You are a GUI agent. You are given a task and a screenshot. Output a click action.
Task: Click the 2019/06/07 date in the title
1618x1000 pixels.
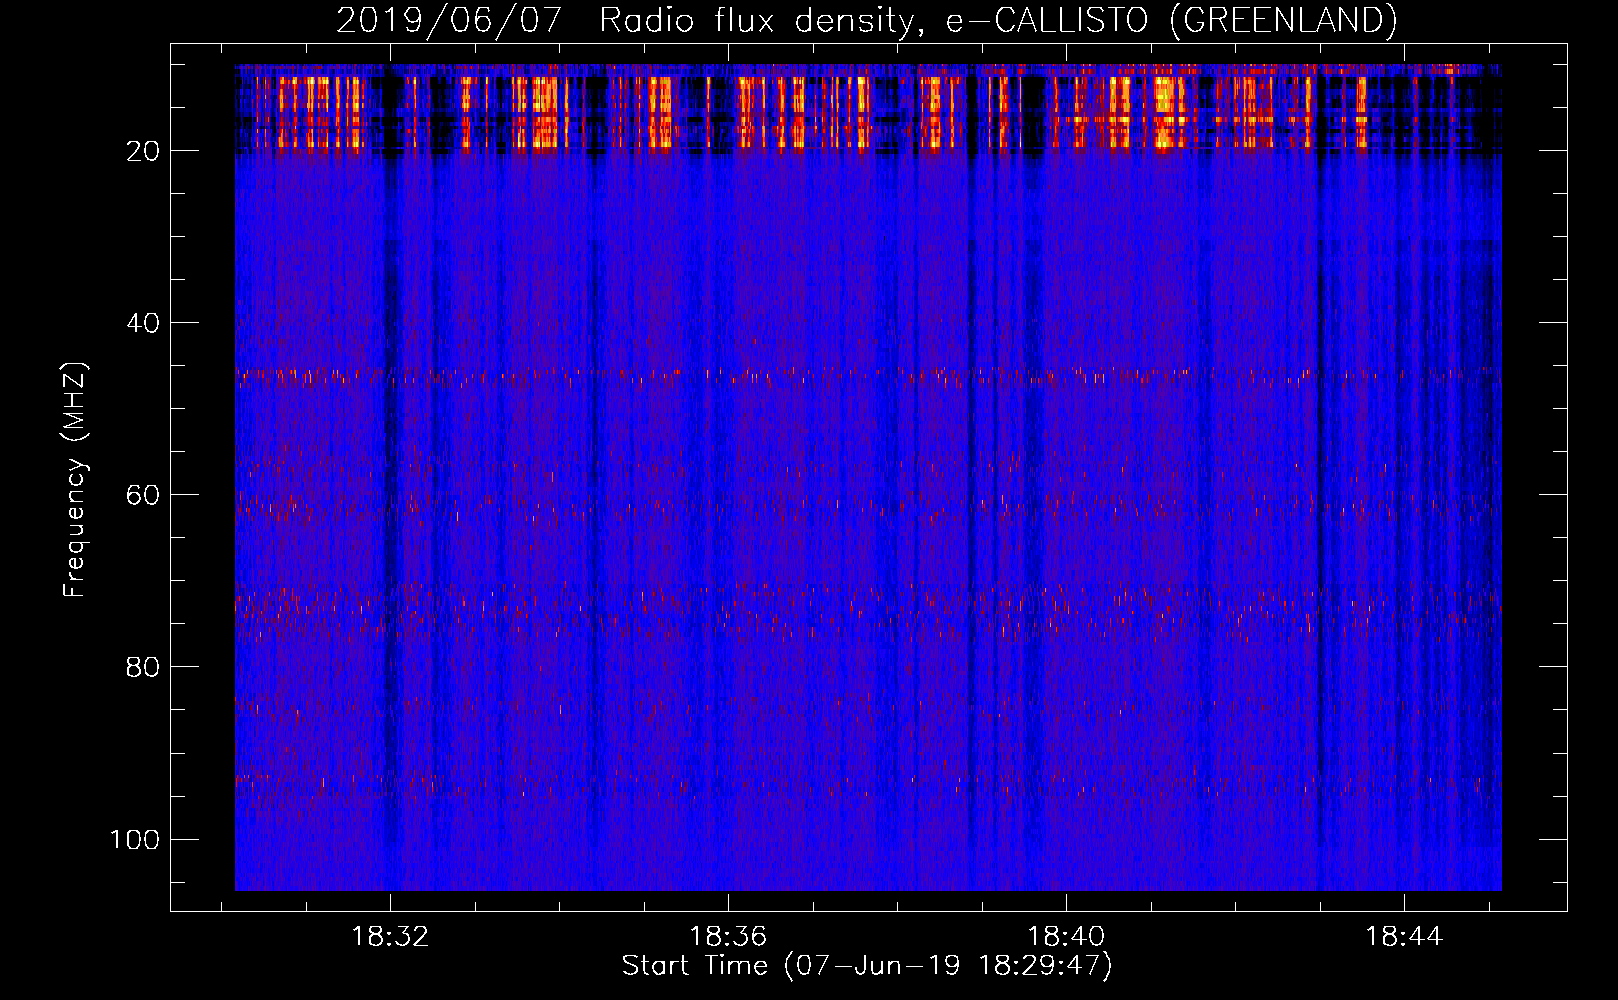[x=449, y=20]
